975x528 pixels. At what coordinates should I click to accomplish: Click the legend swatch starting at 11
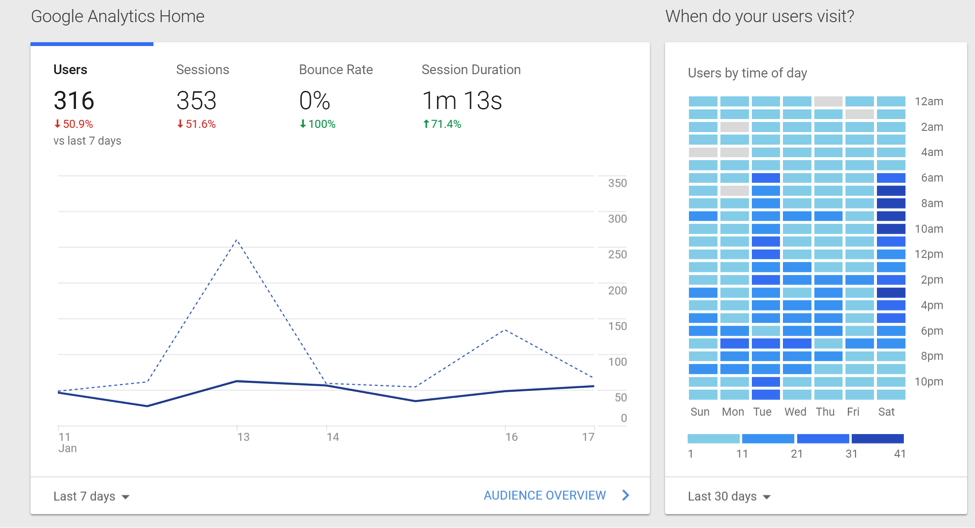pyautogui.click(x=768, y=438)
